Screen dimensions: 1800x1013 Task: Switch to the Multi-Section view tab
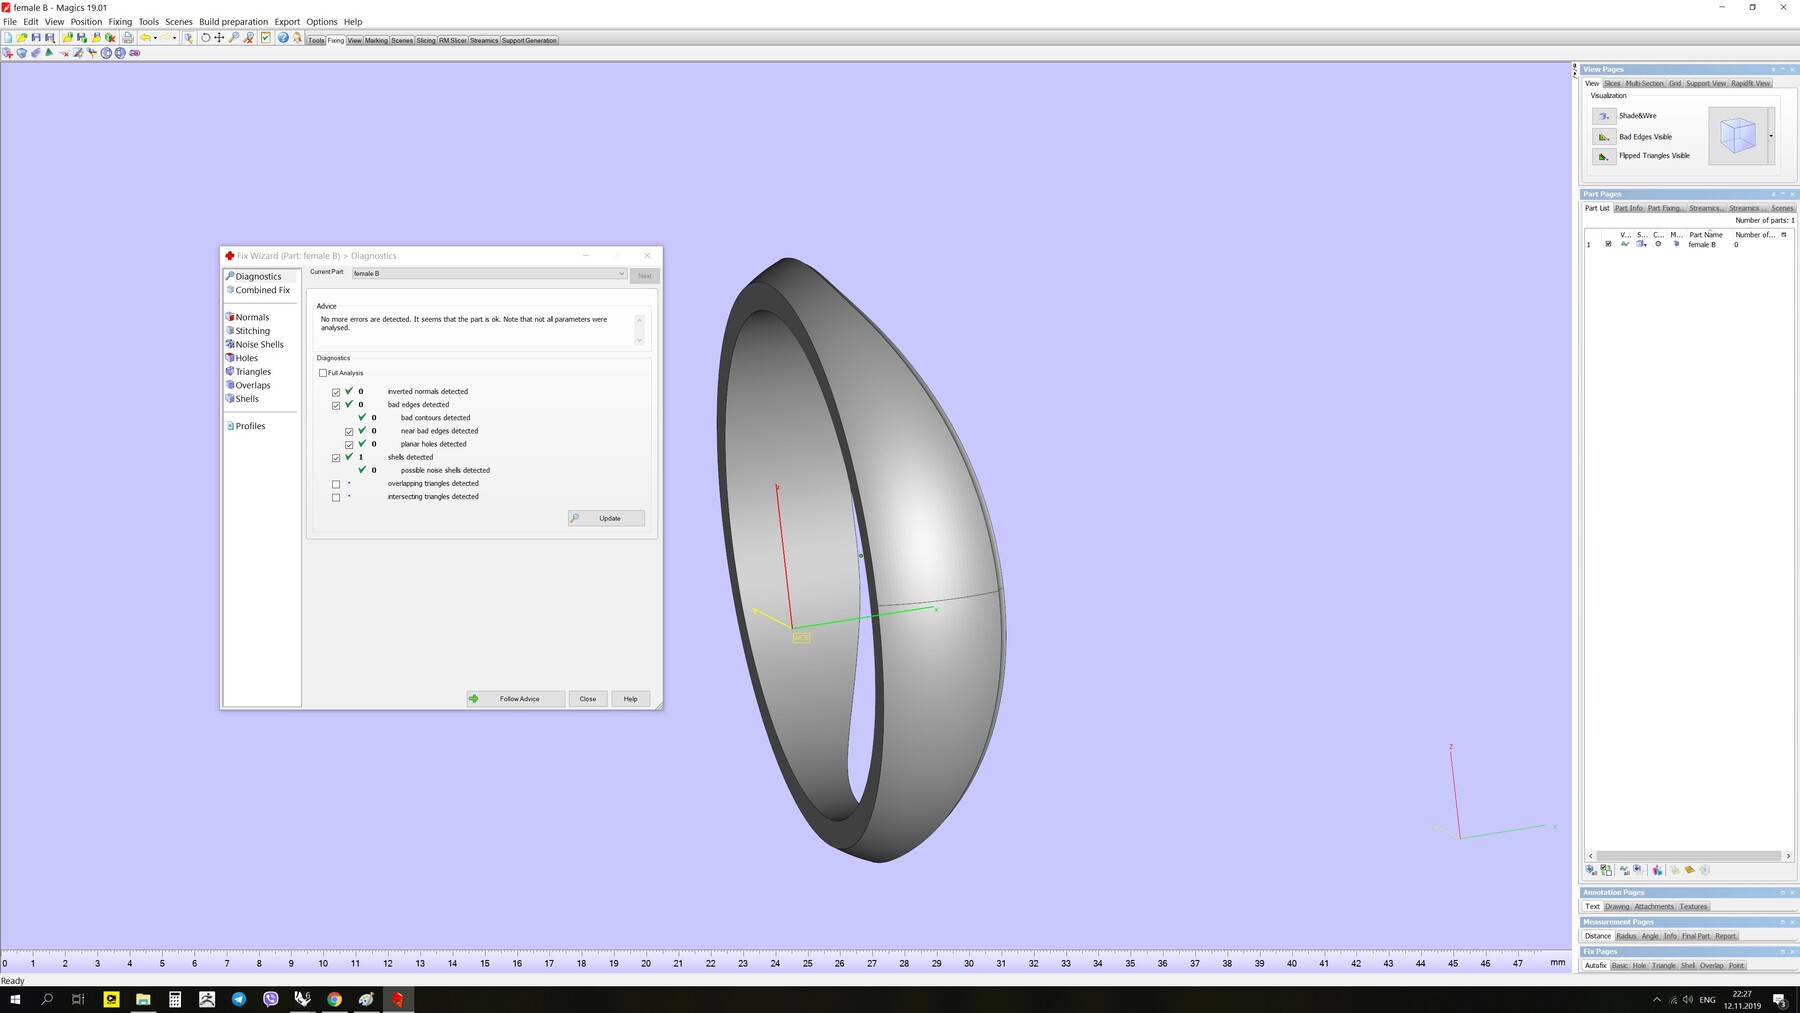[1644, 83]
